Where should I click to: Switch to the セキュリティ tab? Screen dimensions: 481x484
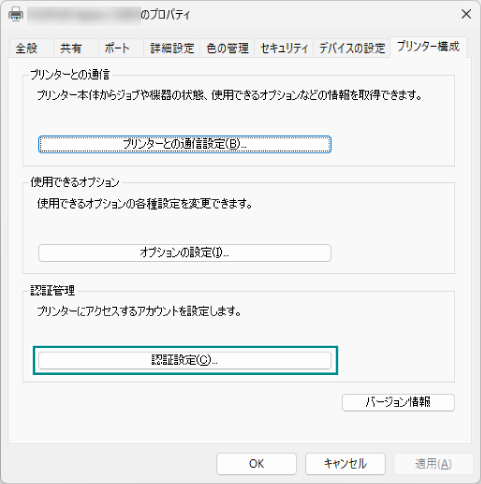284,48
